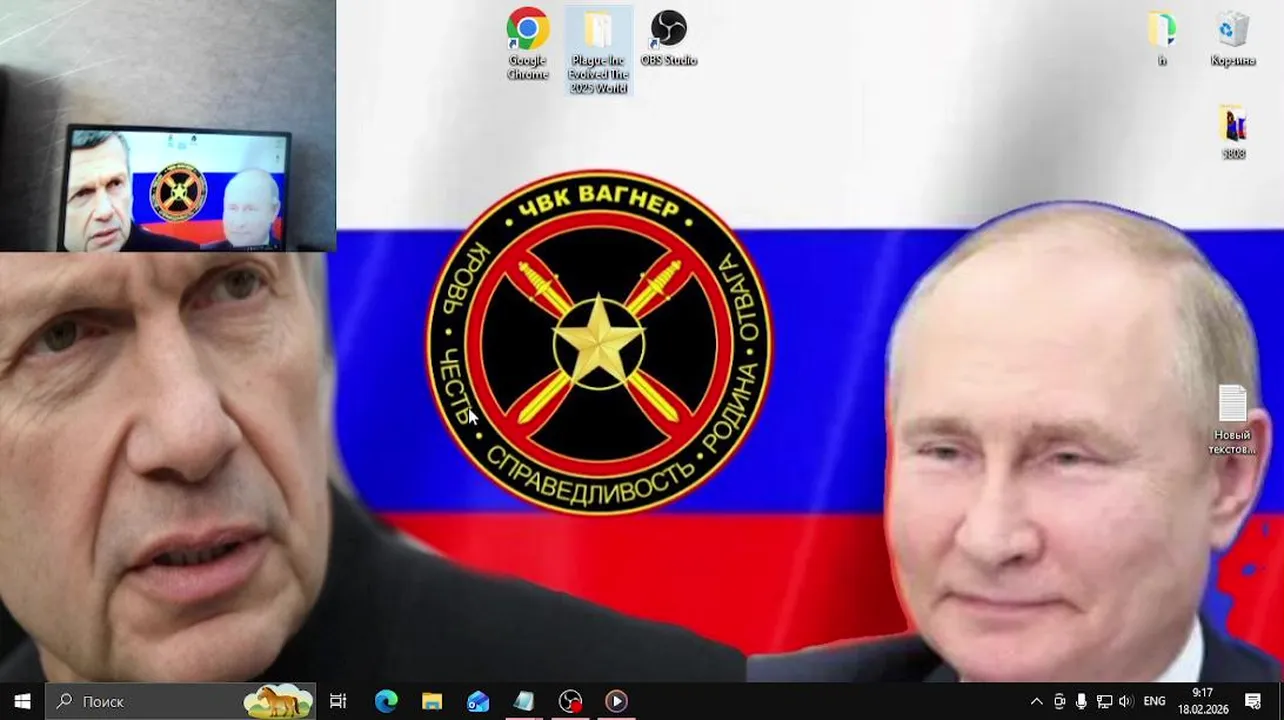Viewport: 1284px width, 720px height.
Task: Open the folder labeled h
Action: coord(1162,40)
